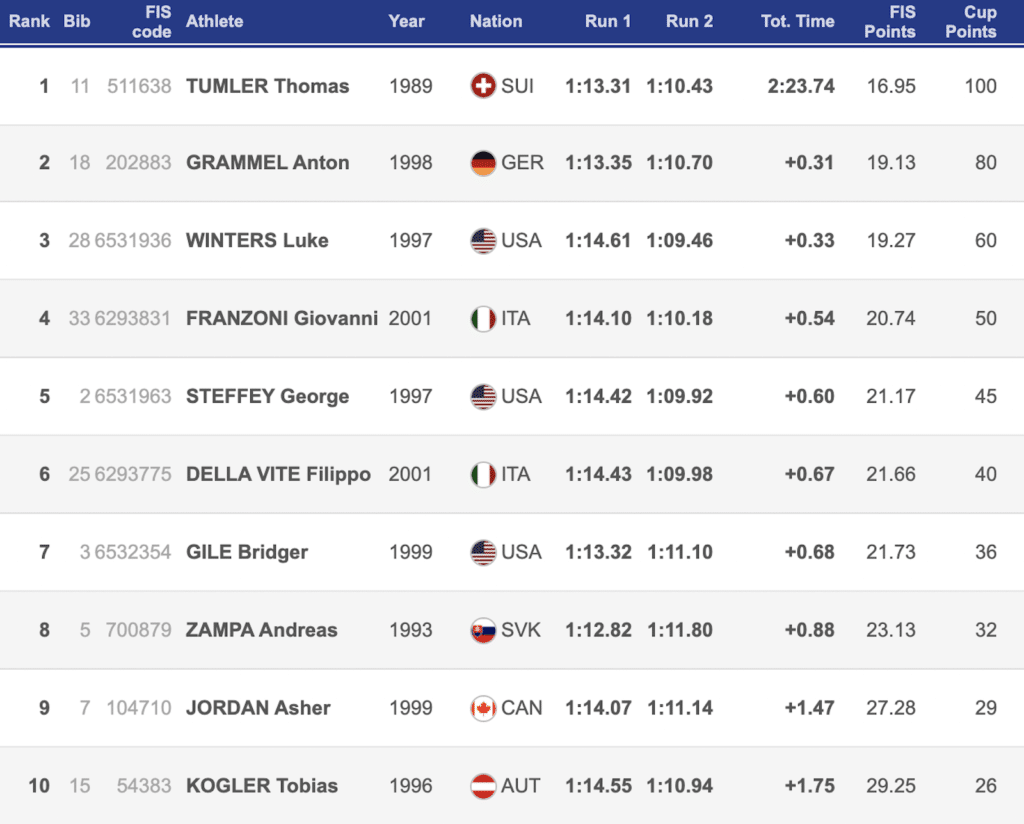1024x824 pixels.
Task: Open athlete TUMLER Thomas
Action: tap(268, 86)
